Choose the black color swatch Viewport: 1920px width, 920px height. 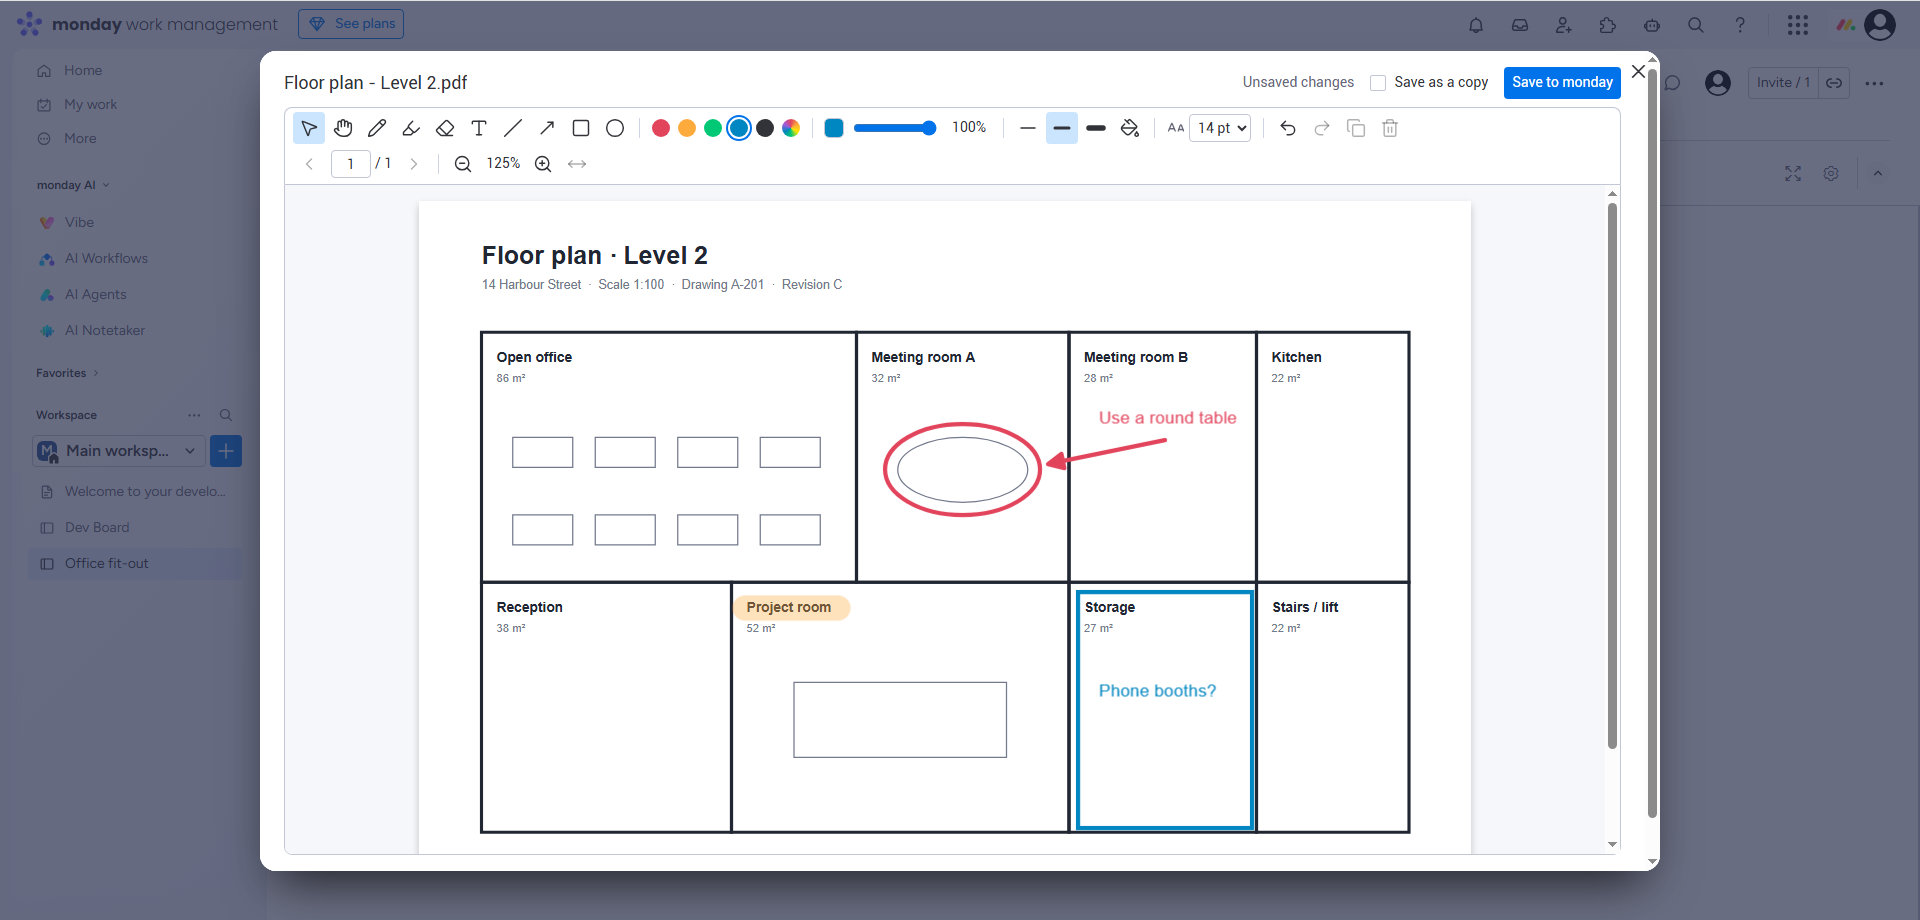tap(765, 128)
